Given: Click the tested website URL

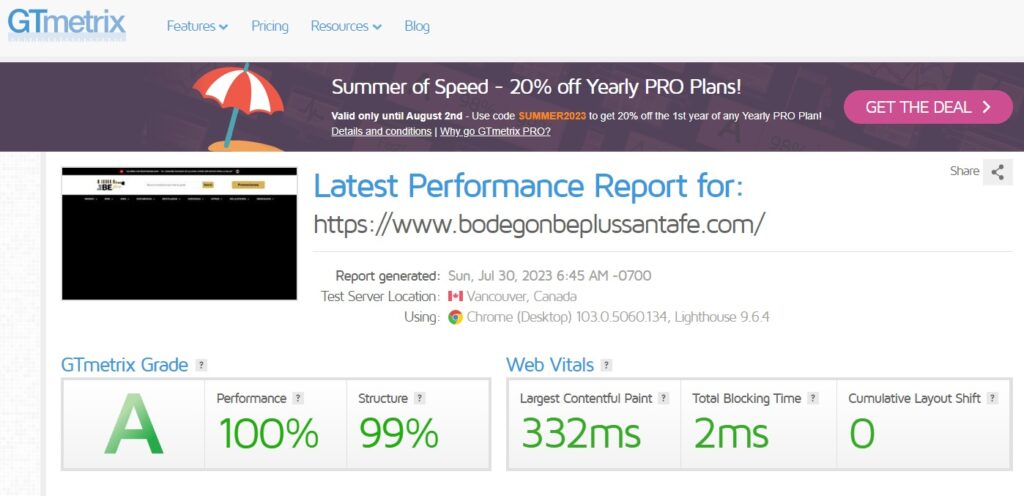Looking at the screenshot, I should pyautogui.click(x=539, y=224).
